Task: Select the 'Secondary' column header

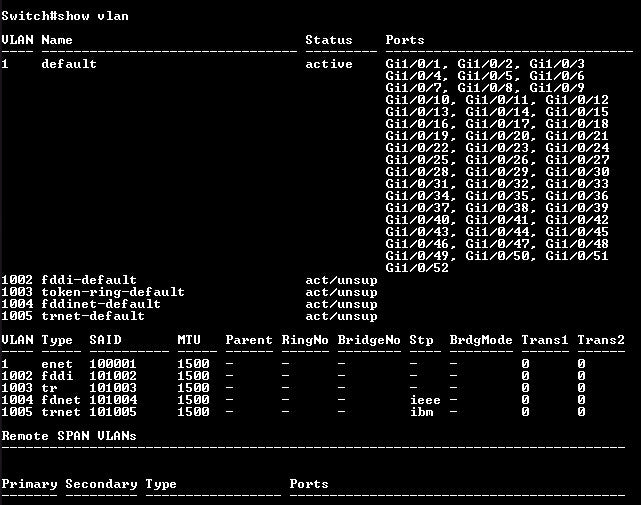Action: tap(101, 484)
